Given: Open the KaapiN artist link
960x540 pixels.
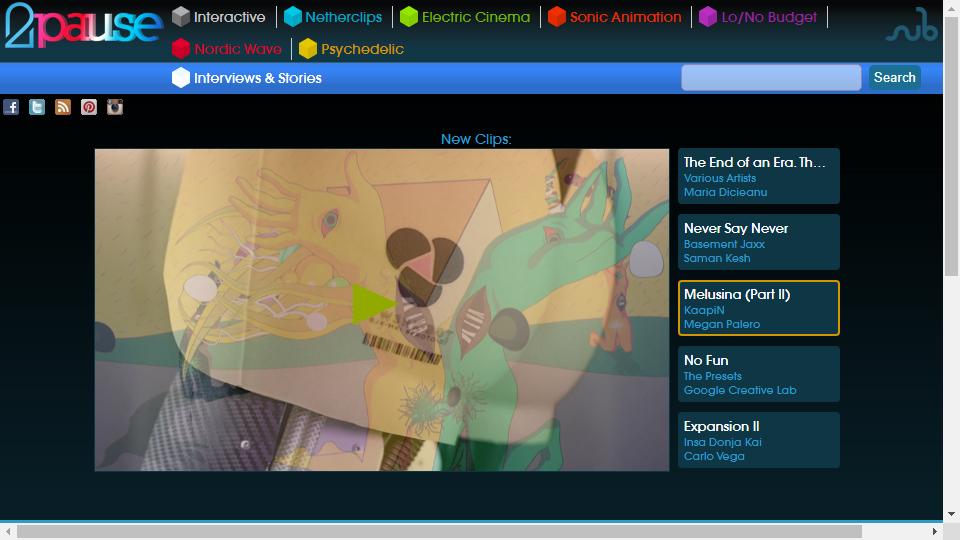Looking at the screenshot, I should click(x=703, y=310).
